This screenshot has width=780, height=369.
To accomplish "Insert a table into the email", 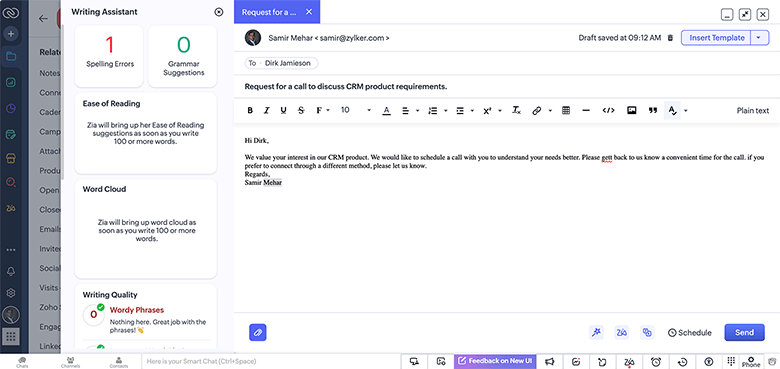I will click(566, 110).
